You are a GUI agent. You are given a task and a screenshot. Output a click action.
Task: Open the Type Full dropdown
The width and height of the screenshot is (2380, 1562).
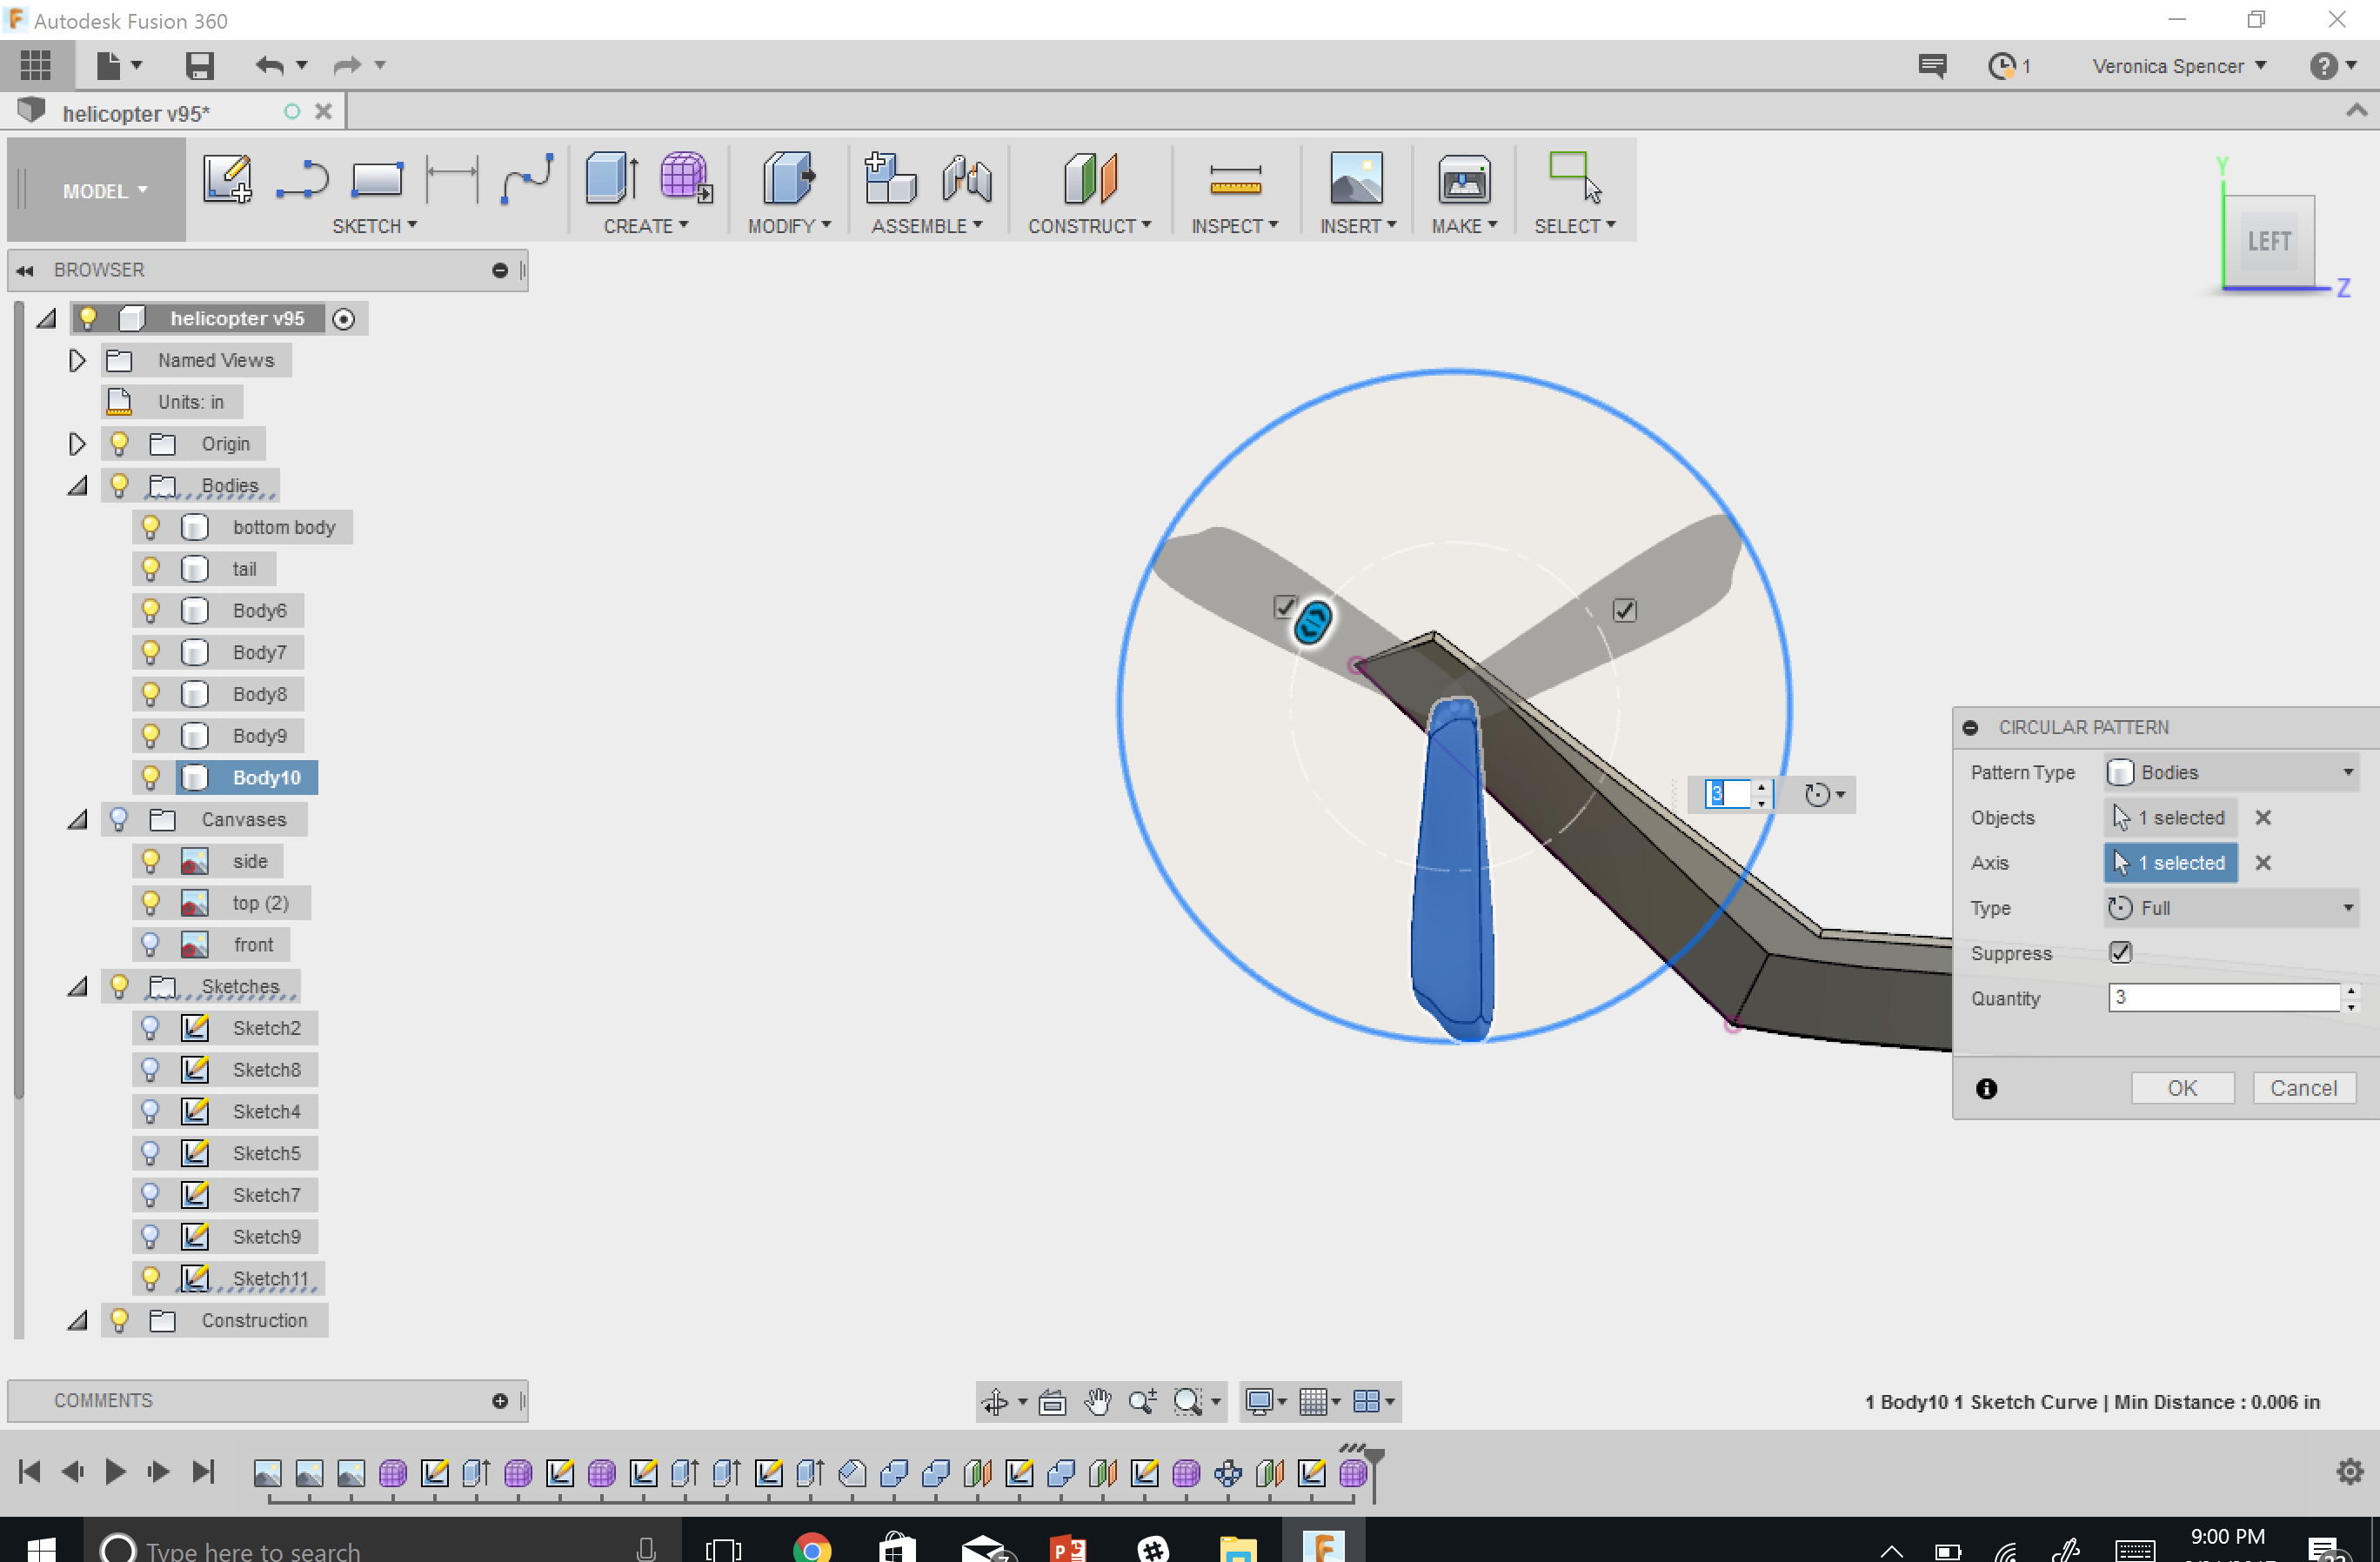coord(2231,908)
